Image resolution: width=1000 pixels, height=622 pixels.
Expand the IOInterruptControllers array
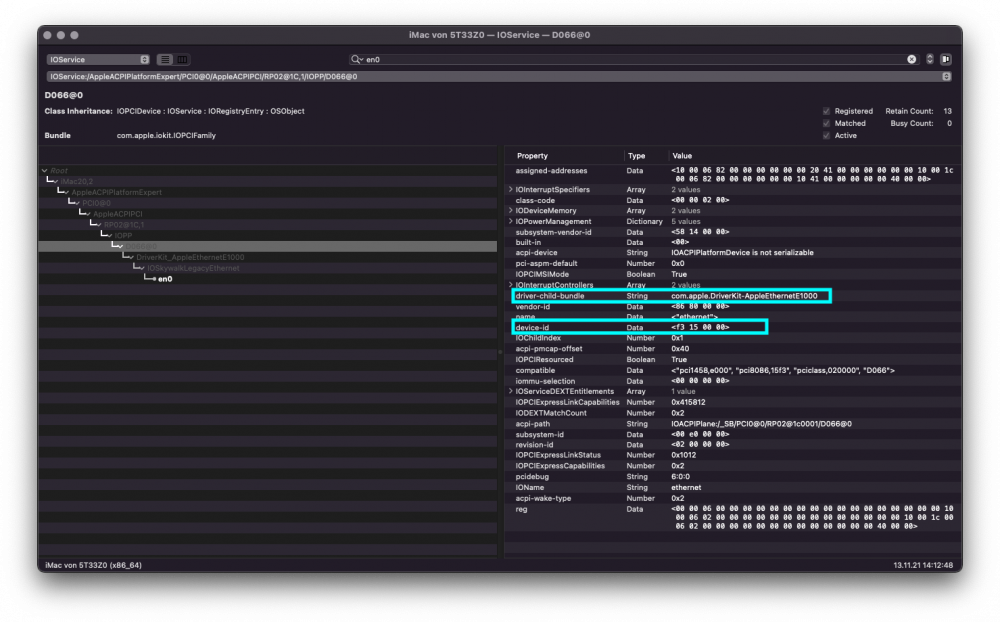click(511, 285)
